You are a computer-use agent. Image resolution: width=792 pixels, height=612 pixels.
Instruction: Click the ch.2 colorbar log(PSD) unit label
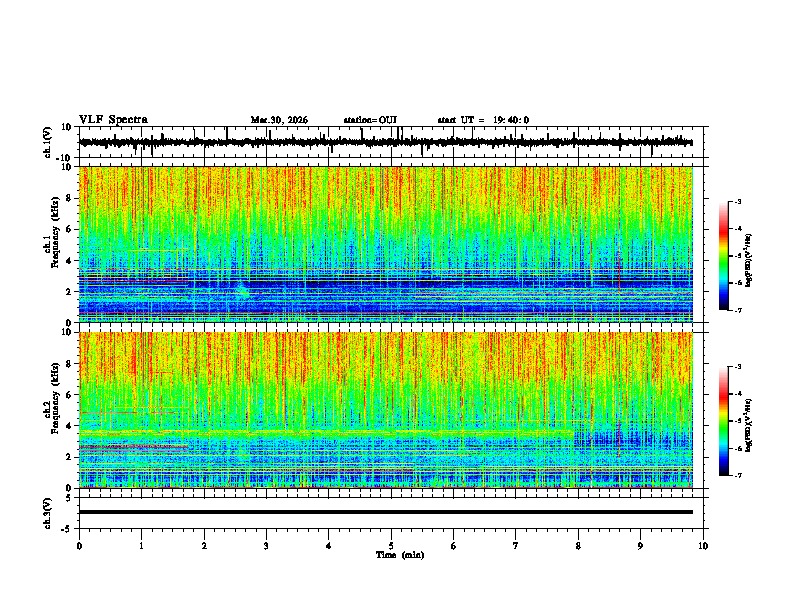coord(749,425)
